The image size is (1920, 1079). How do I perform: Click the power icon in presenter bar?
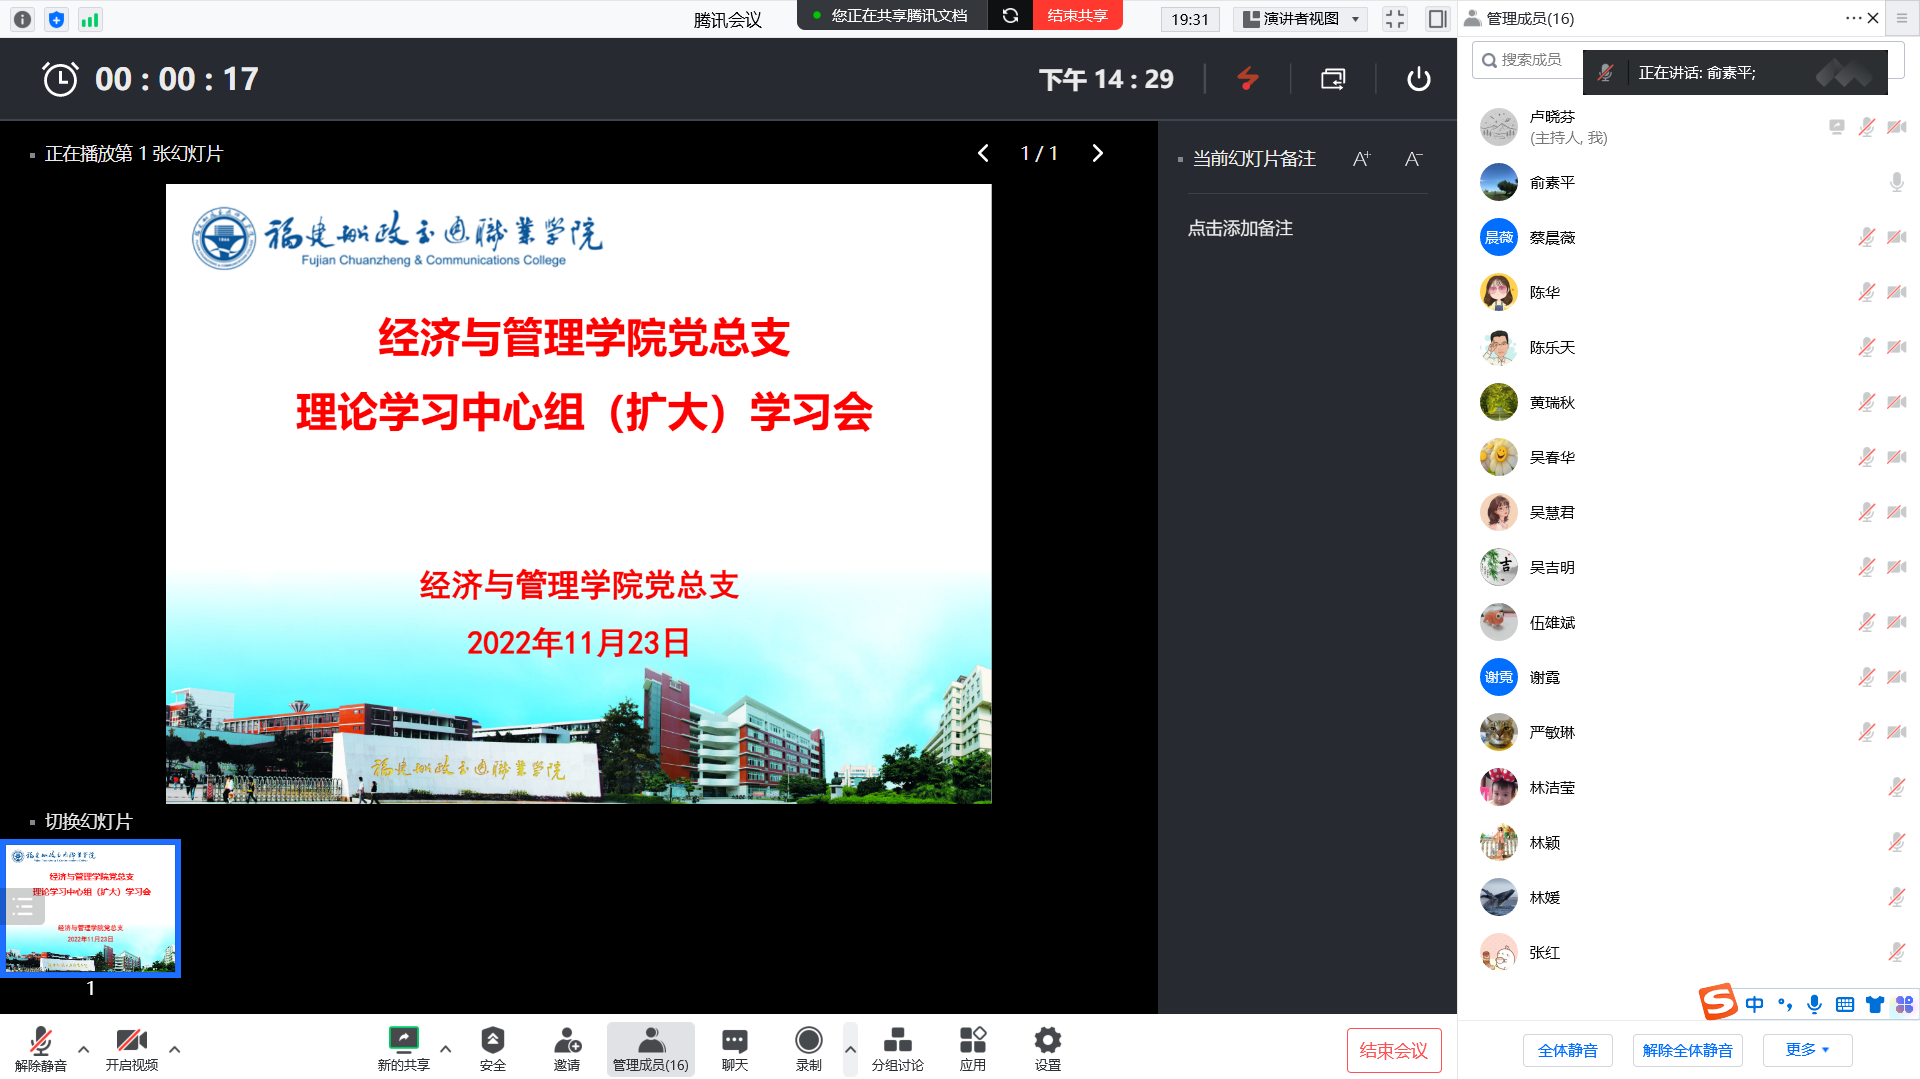coord(1418,79)
